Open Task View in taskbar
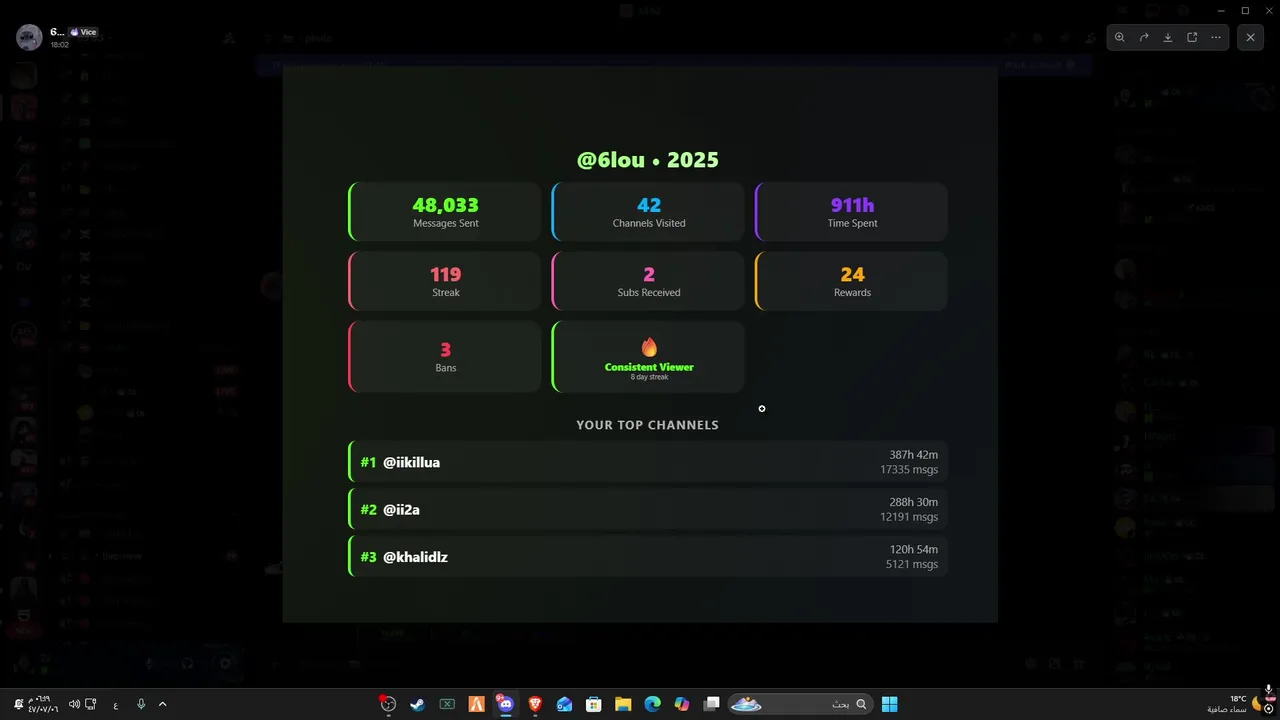The image size is (1280, 720). click(711, 704)
